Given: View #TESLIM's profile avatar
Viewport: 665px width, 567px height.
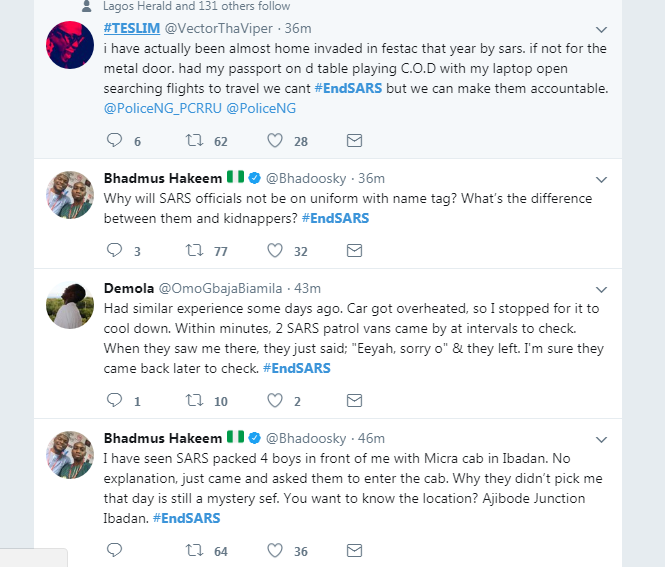Looking at the screenshot, I should [70, 43].
